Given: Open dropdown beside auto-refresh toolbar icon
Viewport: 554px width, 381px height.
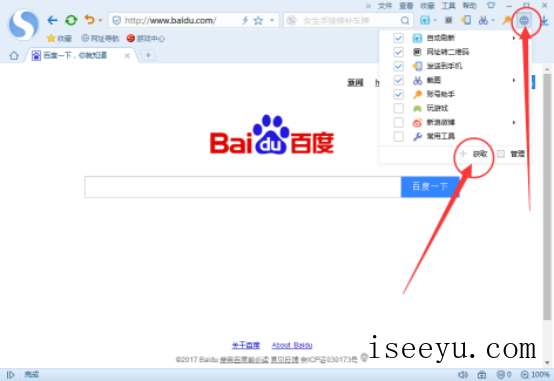Looking at the screenshot, I should [435, 20].
